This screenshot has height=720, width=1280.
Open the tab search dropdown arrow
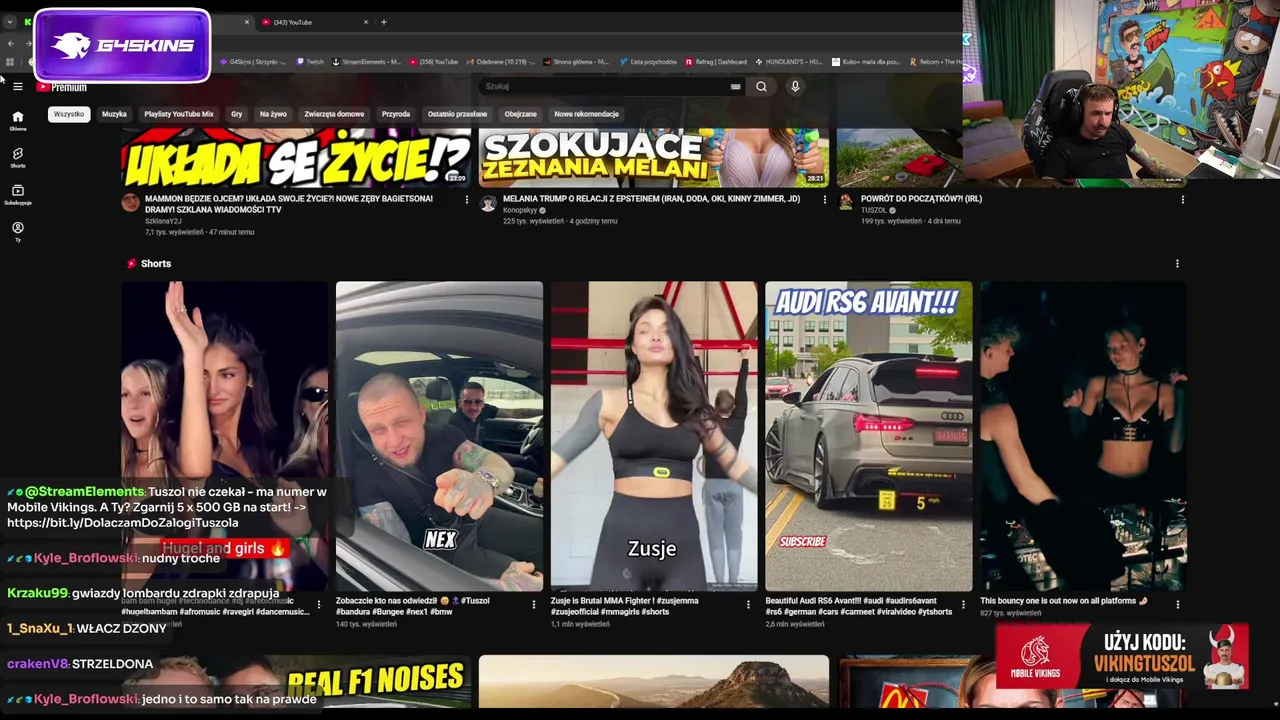tap(10, 22)
